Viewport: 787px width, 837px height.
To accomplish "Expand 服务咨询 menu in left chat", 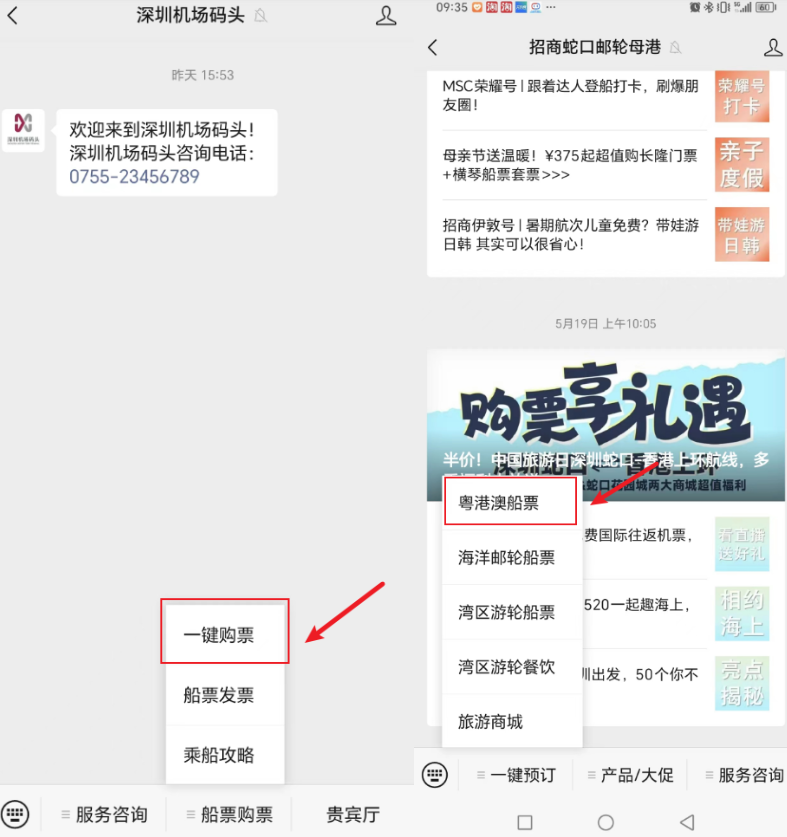I will click(x=104, y=814).
